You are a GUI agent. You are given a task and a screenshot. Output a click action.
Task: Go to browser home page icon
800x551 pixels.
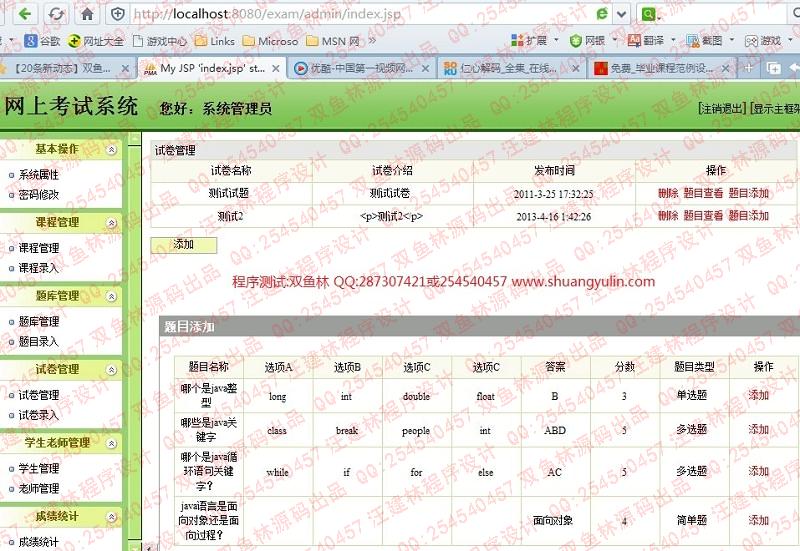[87, 14]
